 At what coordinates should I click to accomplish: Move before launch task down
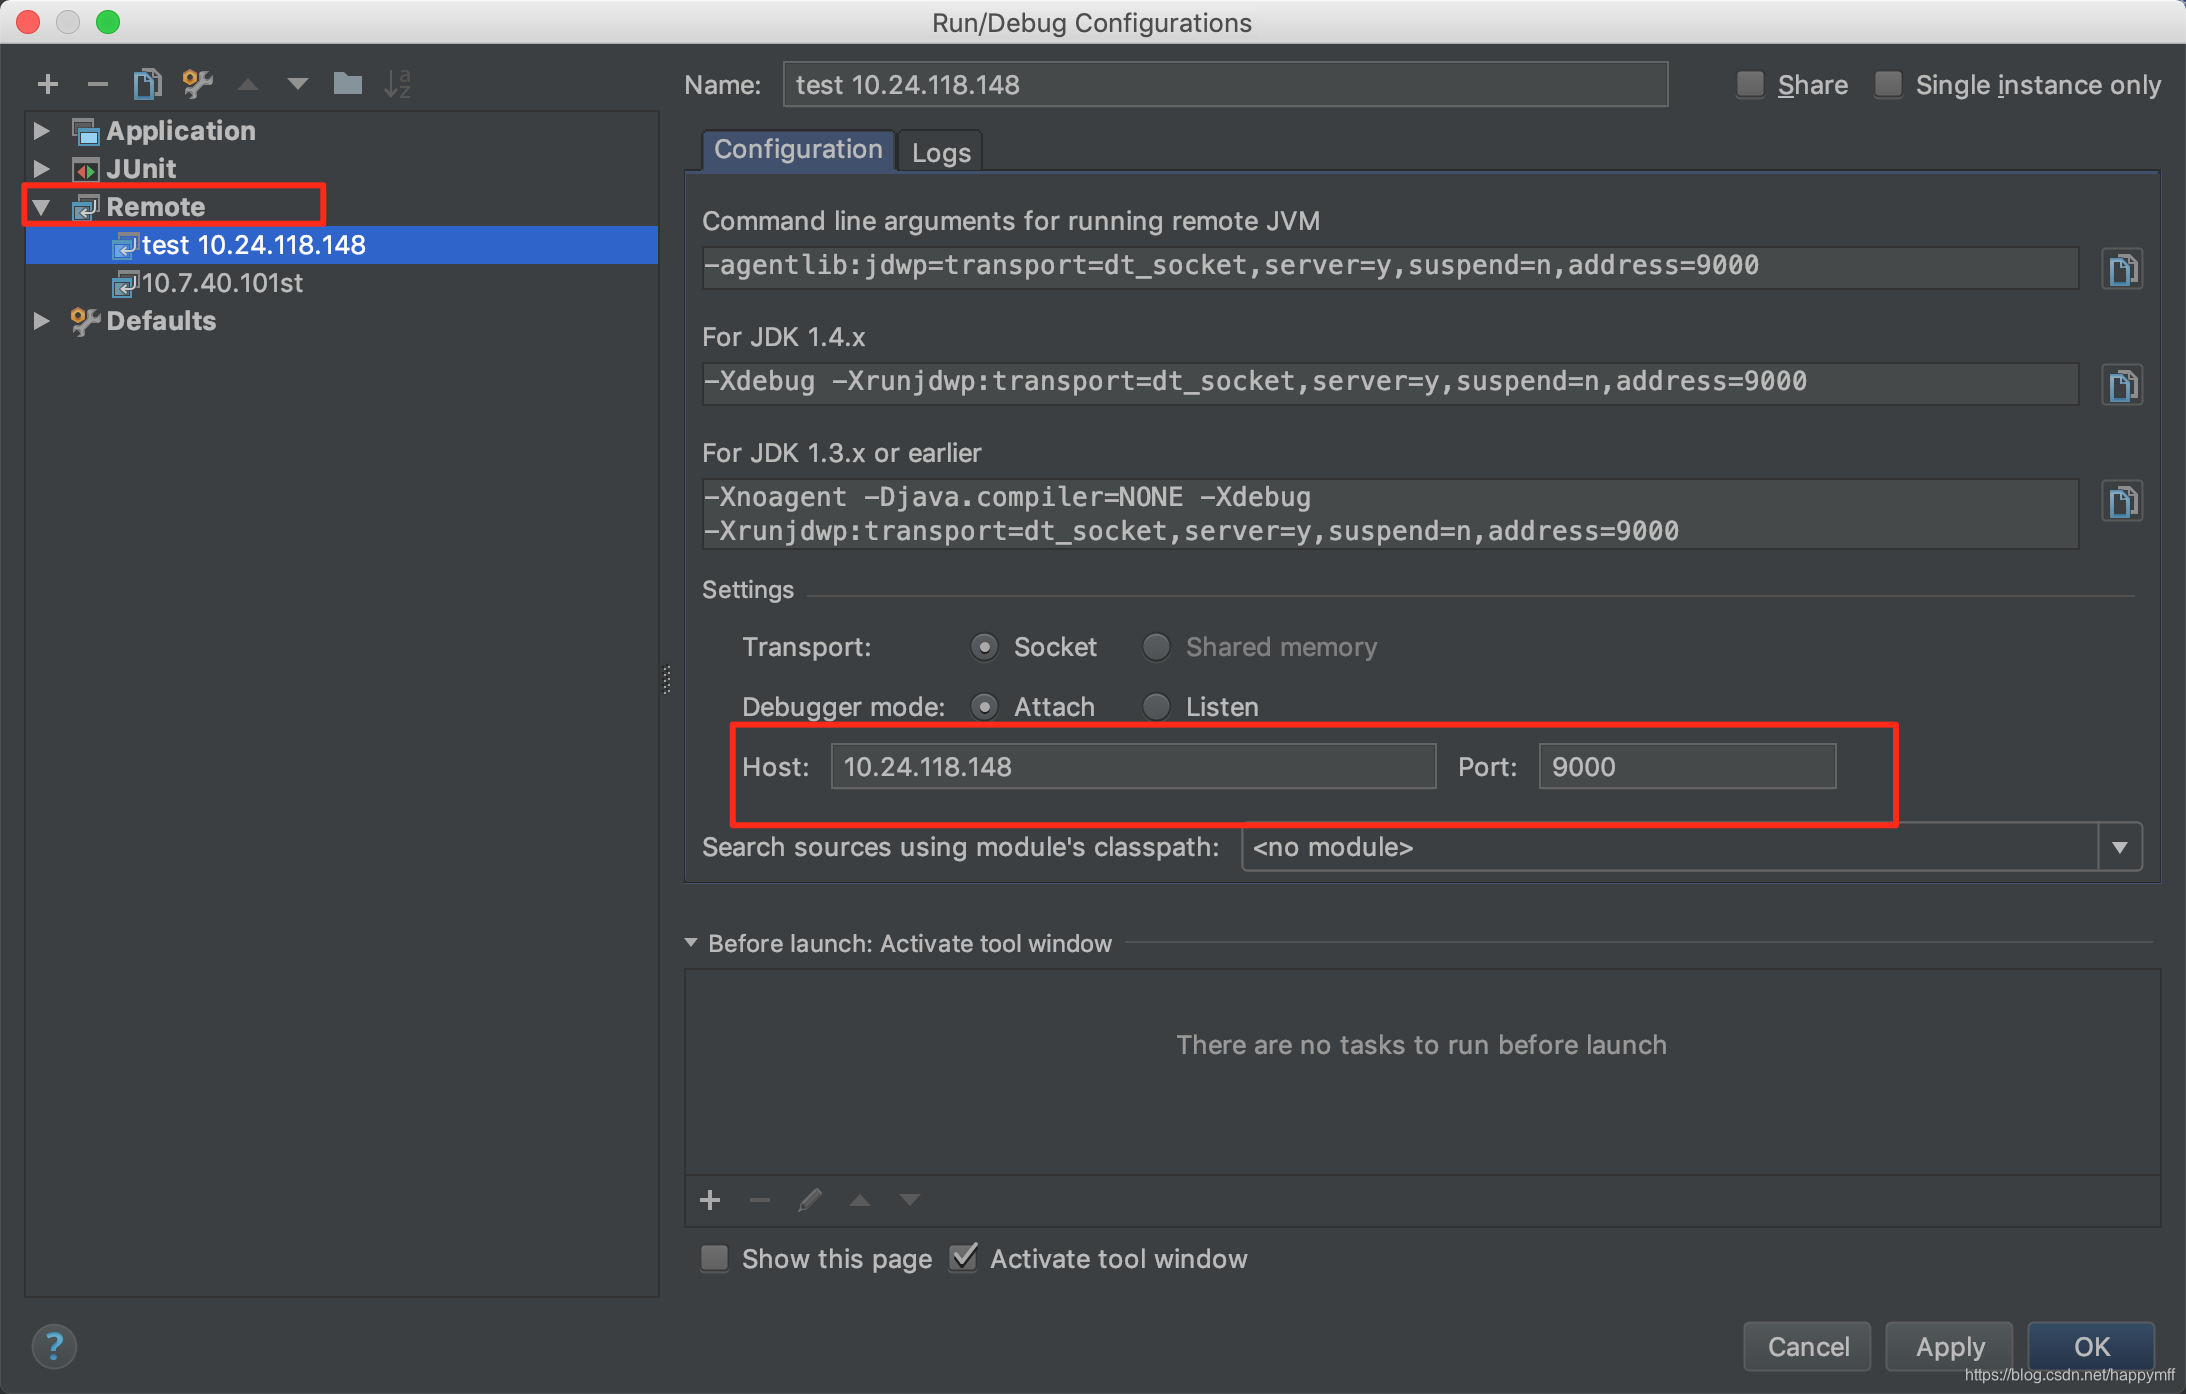click(909, 1200)
